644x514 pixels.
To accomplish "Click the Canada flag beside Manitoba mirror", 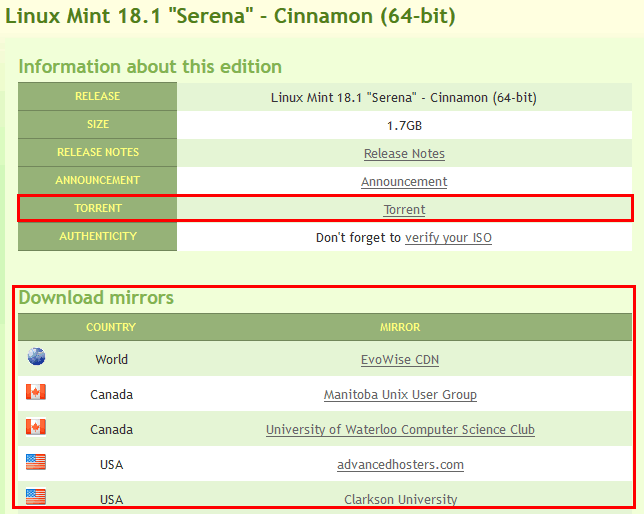I will pyautogui.click(x=36, y=392).
